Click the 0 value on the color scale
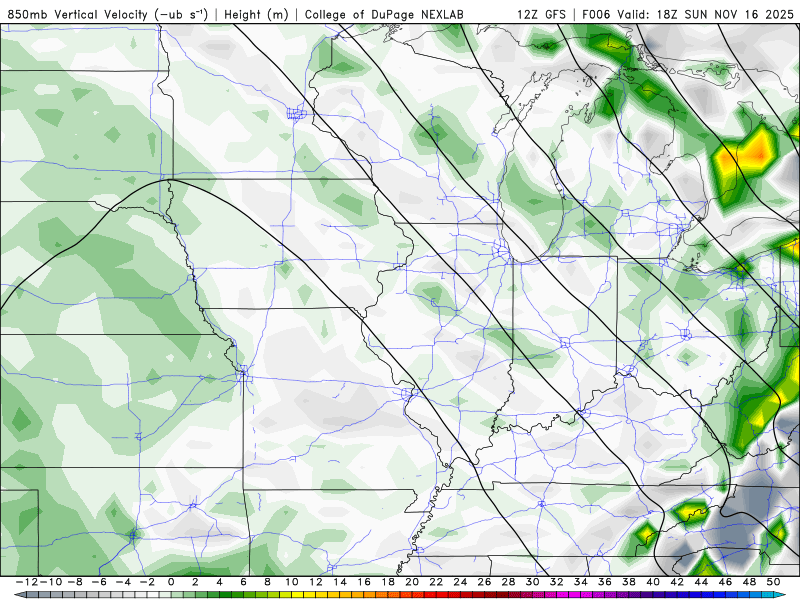 (x=171, y=582)
